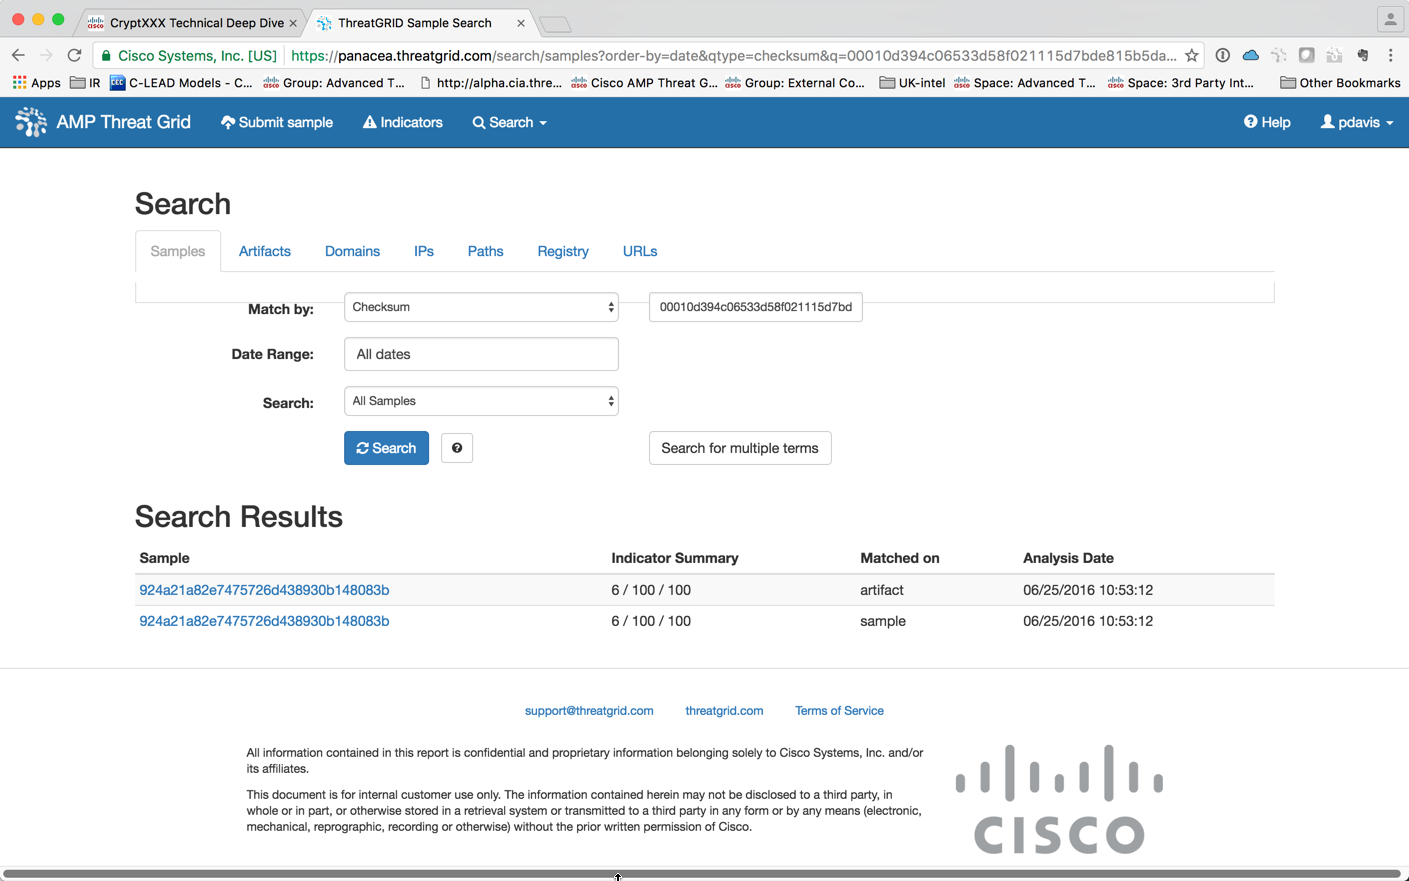Visit the threatgrid.com footer link
This screenshot has width=1409, height=881.
(724, 711)
